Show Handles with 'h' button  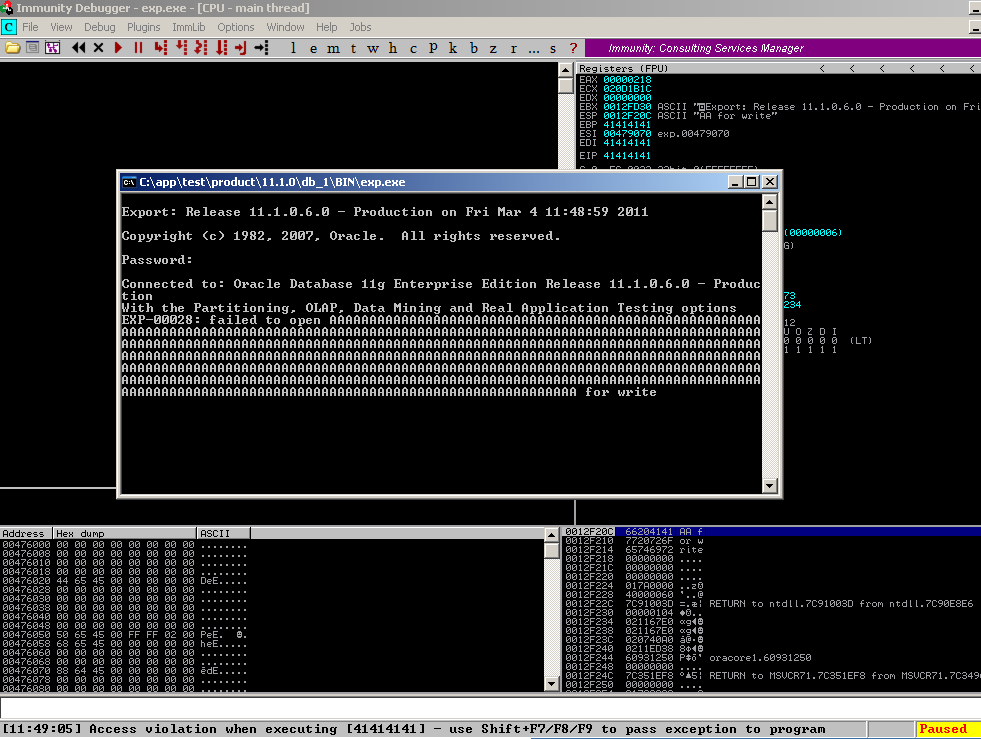pyautogui.click(x=393, y=48)
